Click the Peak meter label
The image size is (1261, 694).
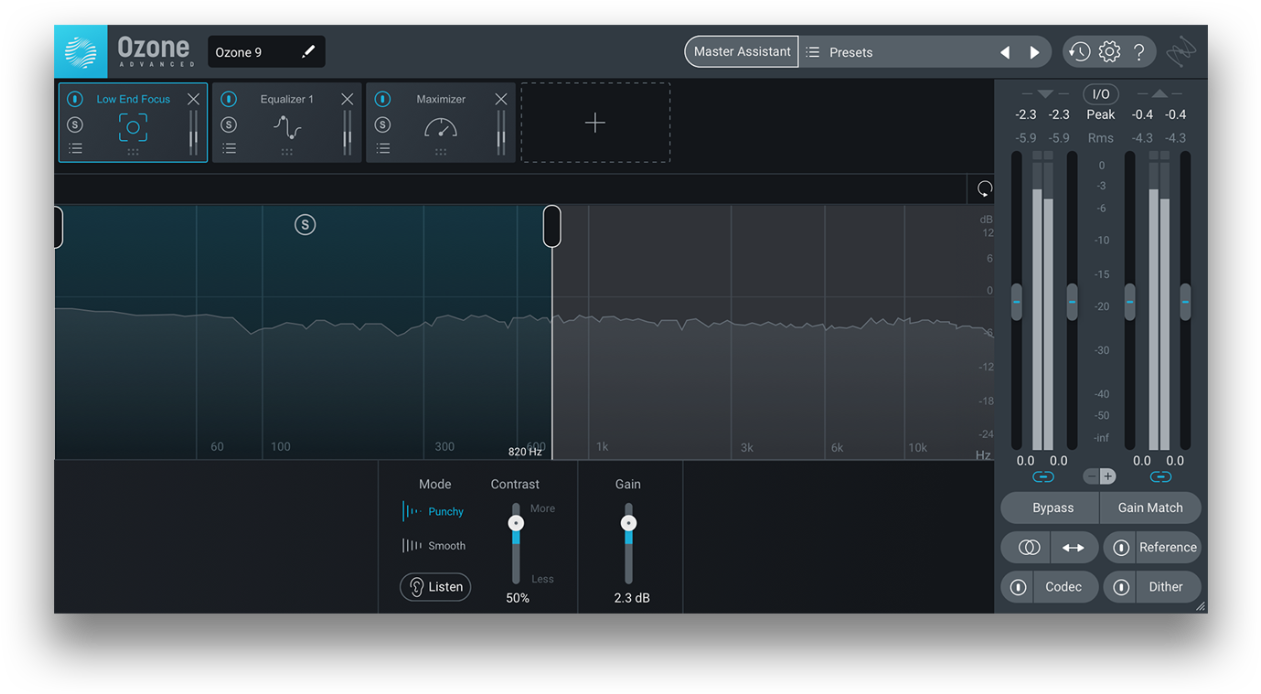[1100, 115]
